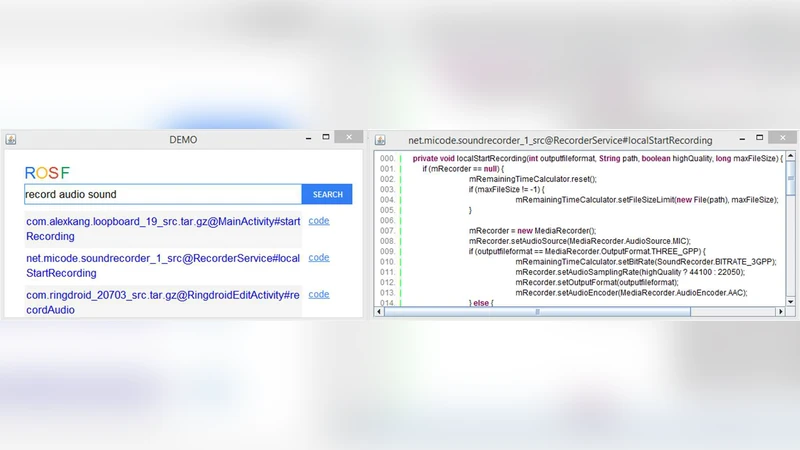The height and width of the screenshot is (450, 800).
Task: Click the Java icon in code viewer title bar
Action: 381,140
